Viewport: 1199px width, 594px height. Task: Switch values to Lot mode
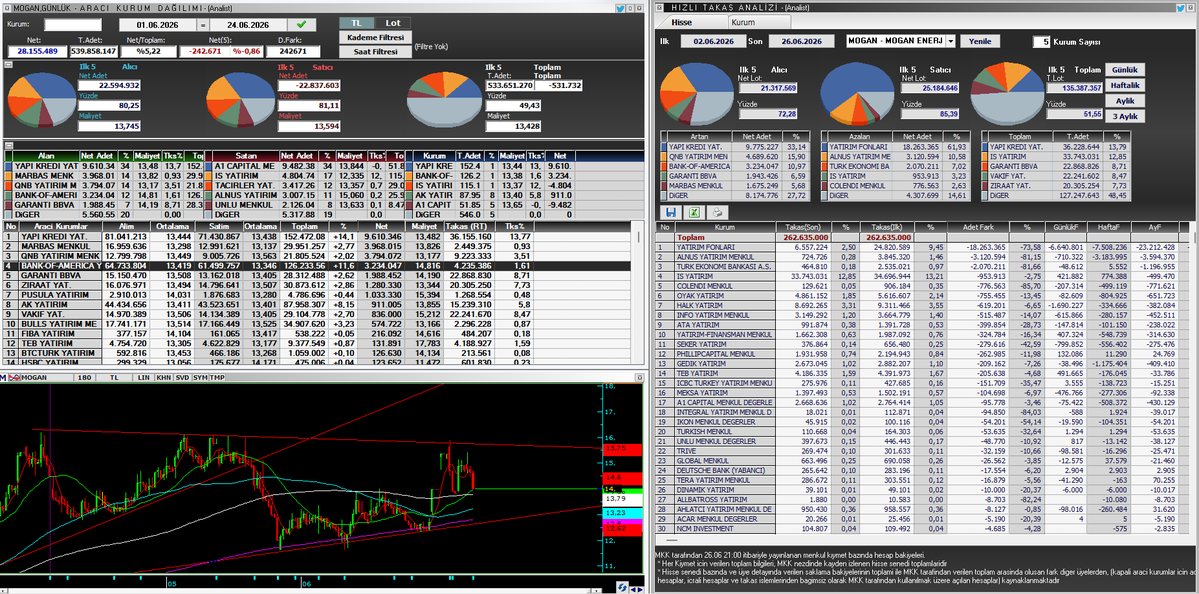coord(393,23)
